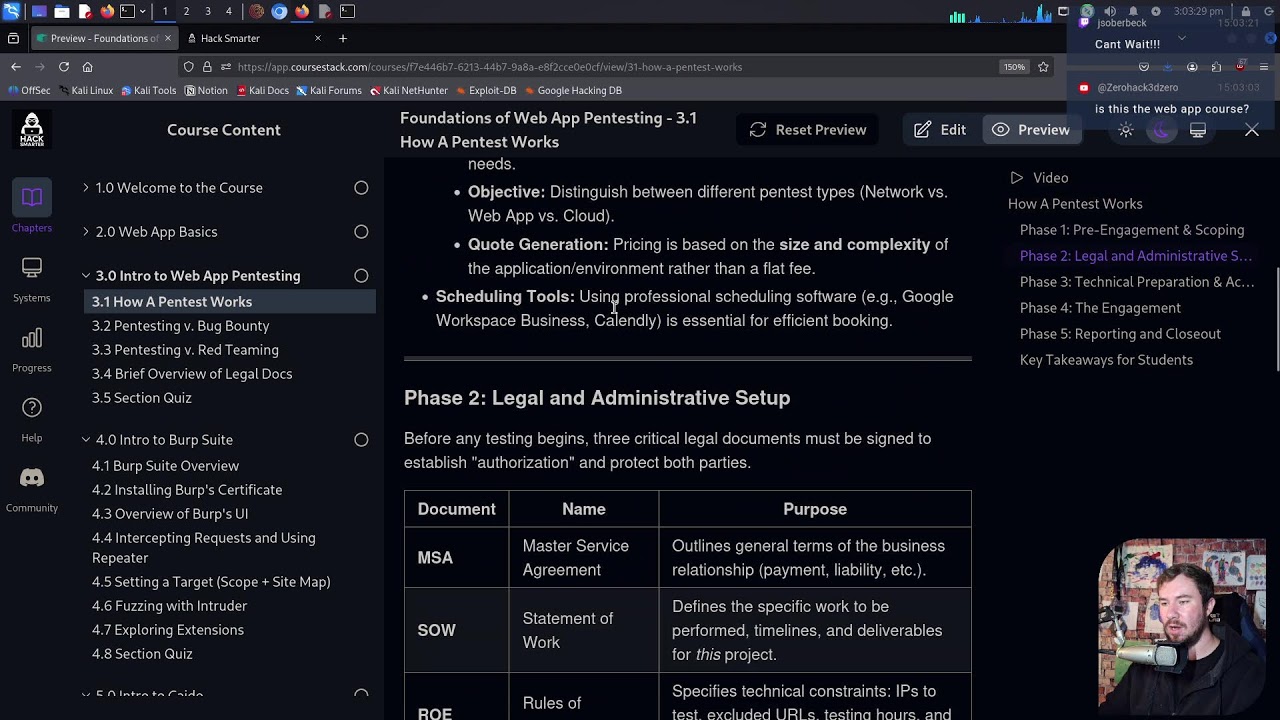Click the Hack Smarter logo

click(x=32, y=130)
